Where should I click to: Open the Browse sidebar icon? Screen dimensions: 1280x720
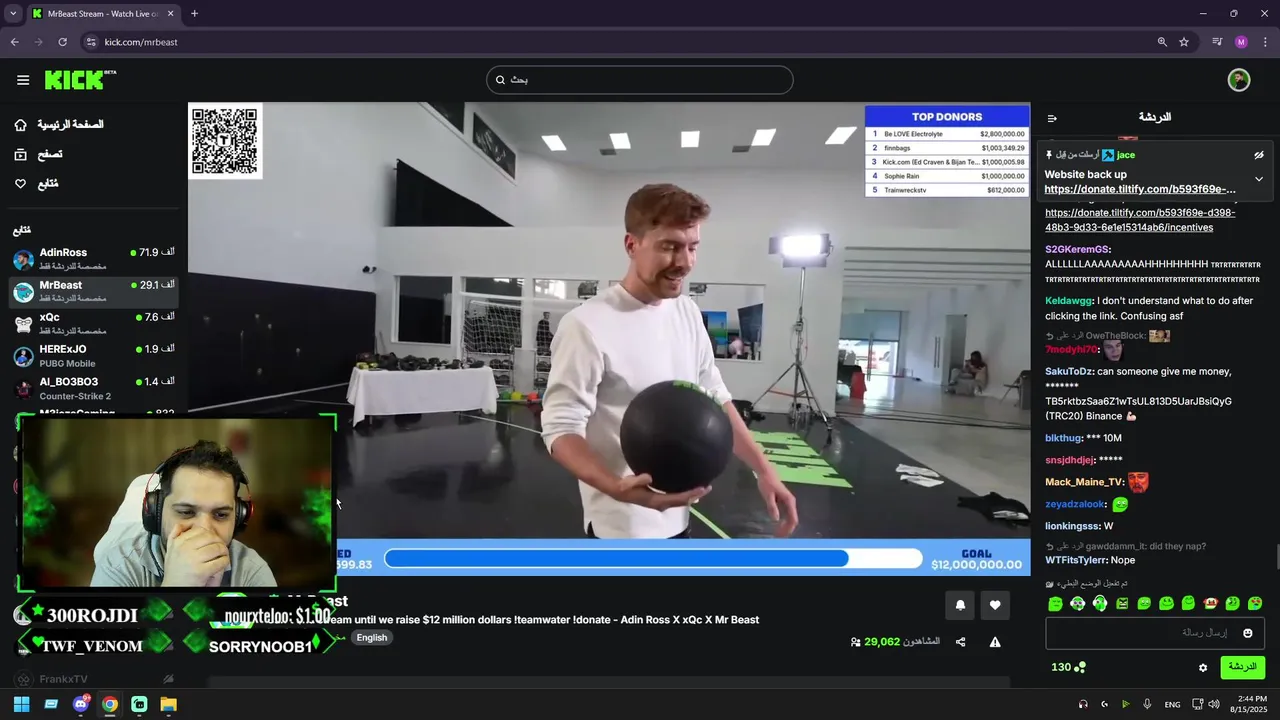20,154
